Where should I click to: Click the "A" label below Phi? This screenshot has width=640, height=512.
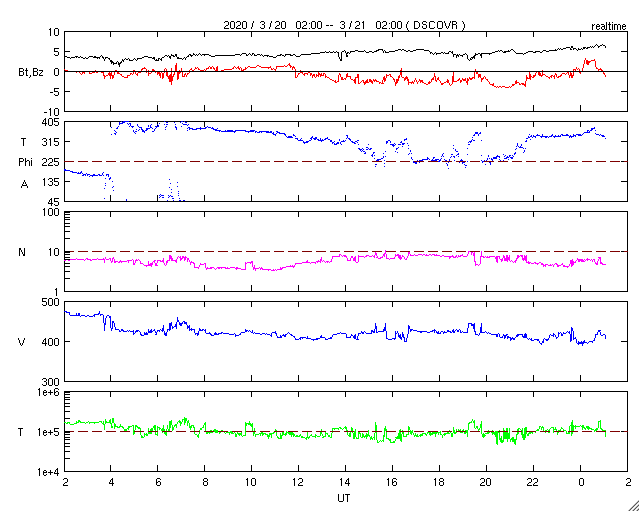coord(24,185)
